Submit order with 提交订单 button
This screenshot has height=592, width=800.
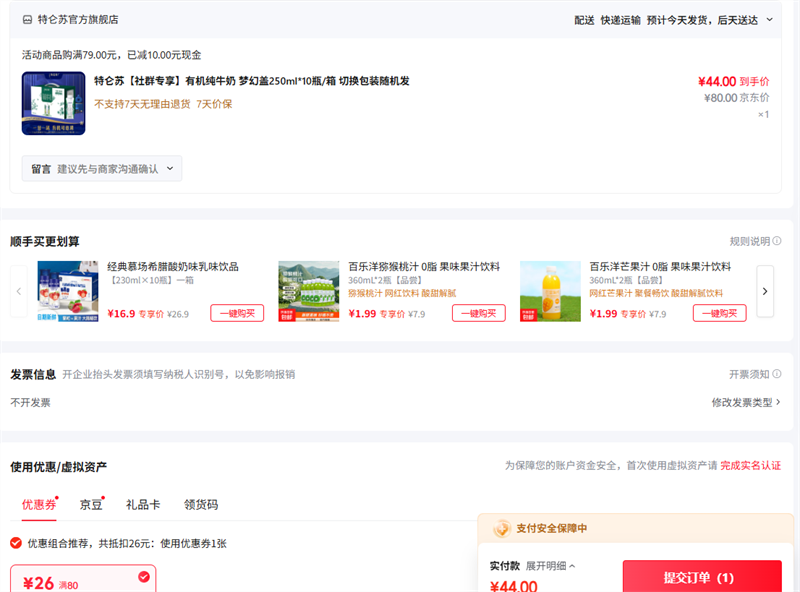point(701,577)
